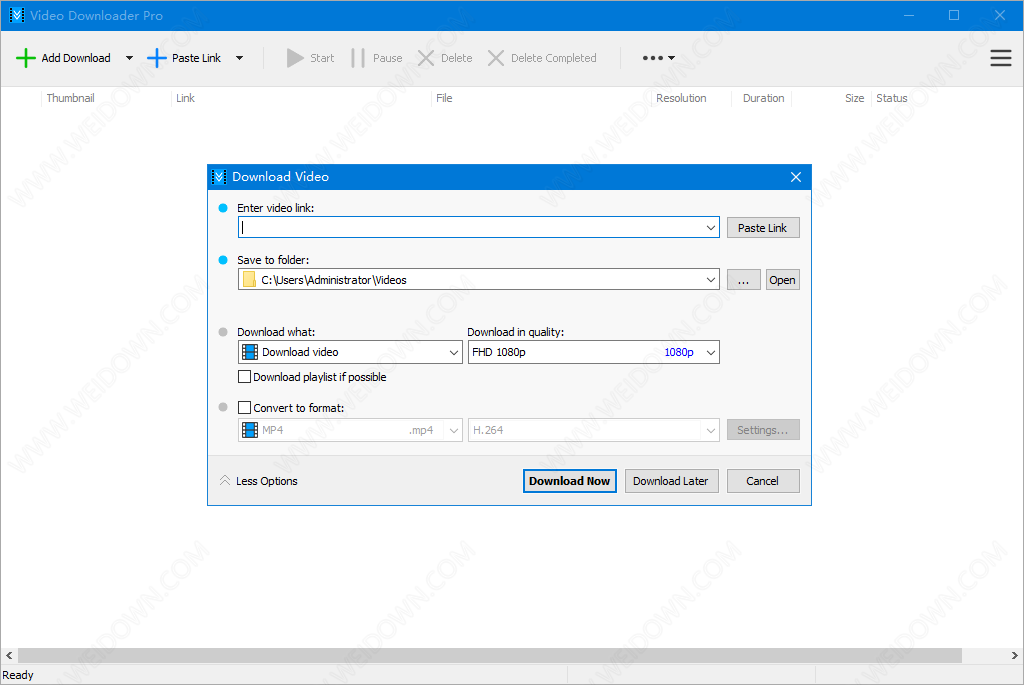Enable the Convert to format checkbox
The image size is (1024, 685).
coord(244,407)
